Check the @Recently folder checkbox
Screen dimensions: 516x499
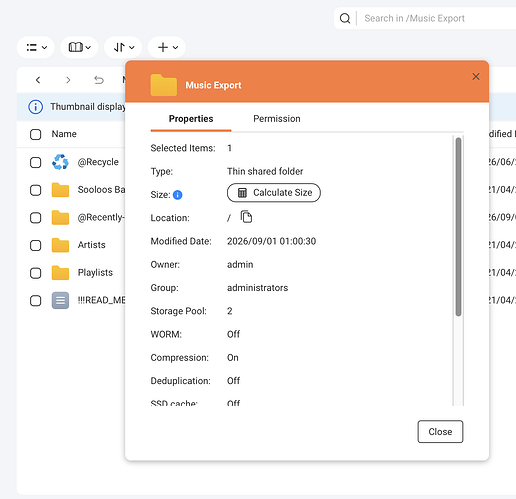pyautogui.click(x=35, y=218)
